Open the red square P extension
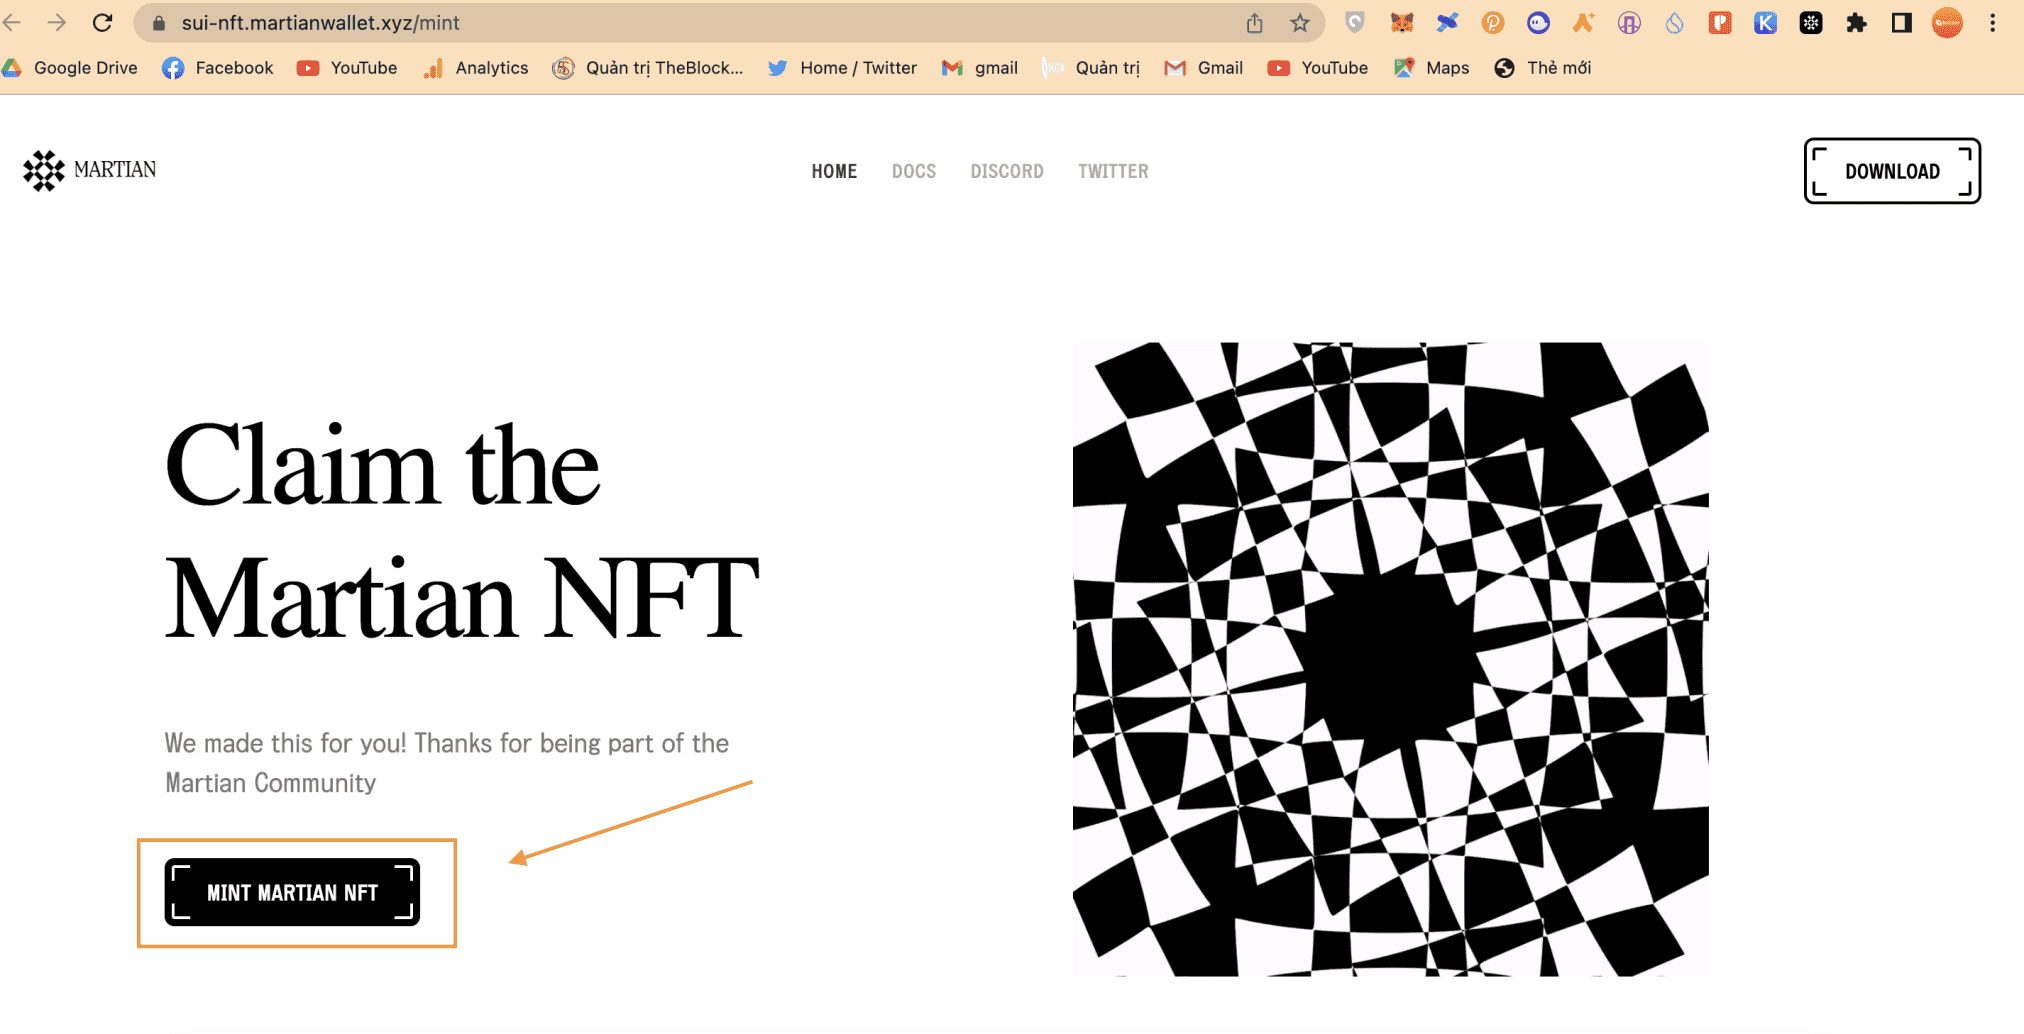 pyautogui.click(x=1720, y=22)
